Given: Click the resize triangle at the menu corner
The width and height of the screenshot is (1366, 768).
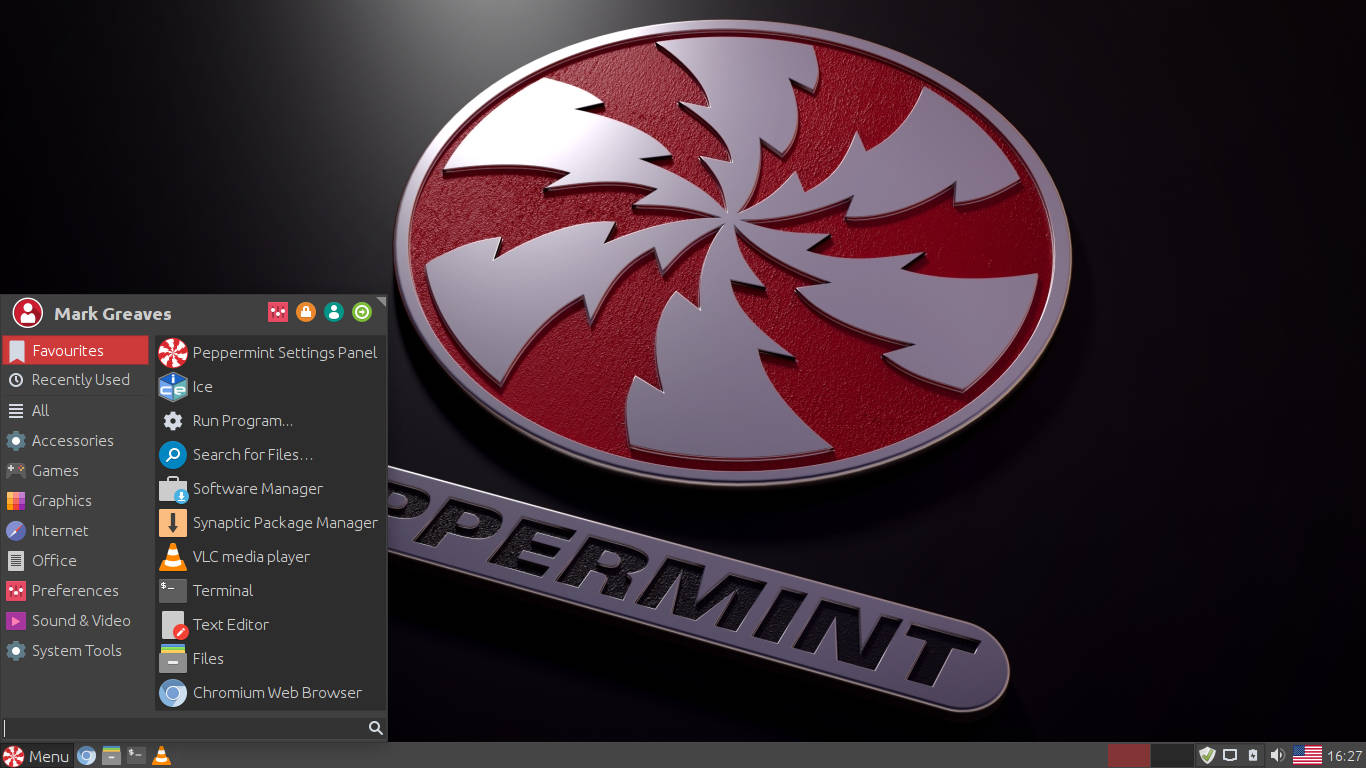Looking at the screenshot, I should pyautogui.click(x=381, y=300).
